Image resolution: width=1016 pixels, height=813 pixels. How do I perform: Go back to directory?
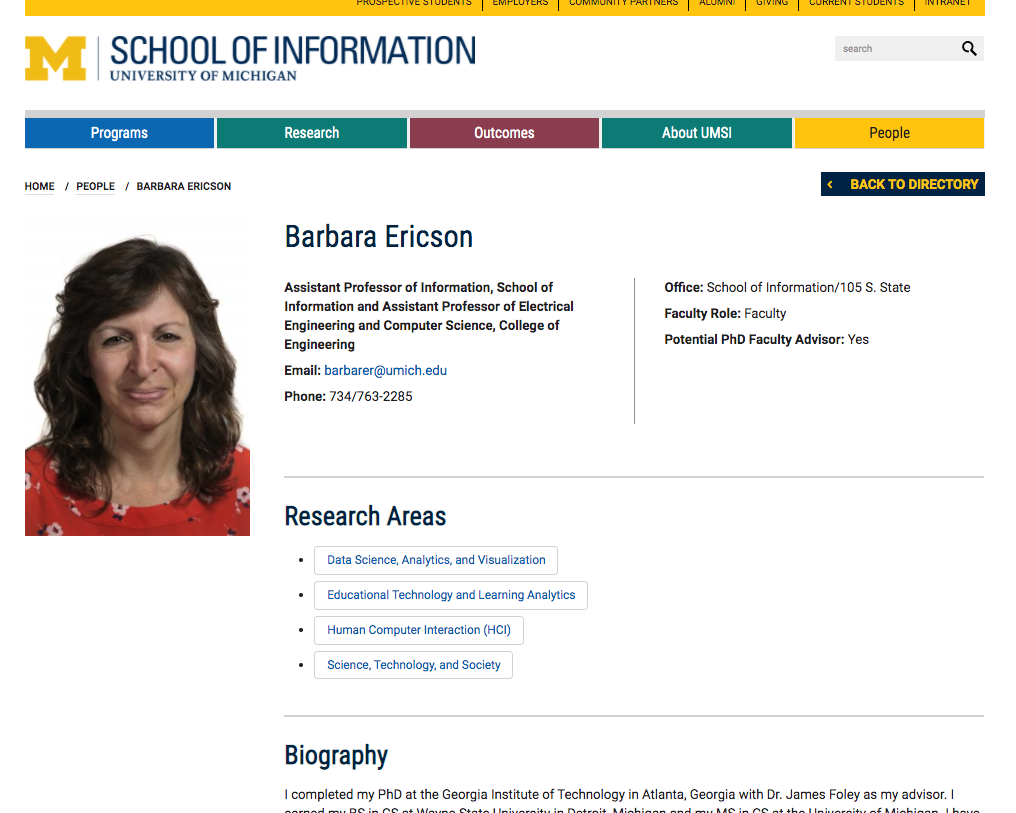click(903, 184)
